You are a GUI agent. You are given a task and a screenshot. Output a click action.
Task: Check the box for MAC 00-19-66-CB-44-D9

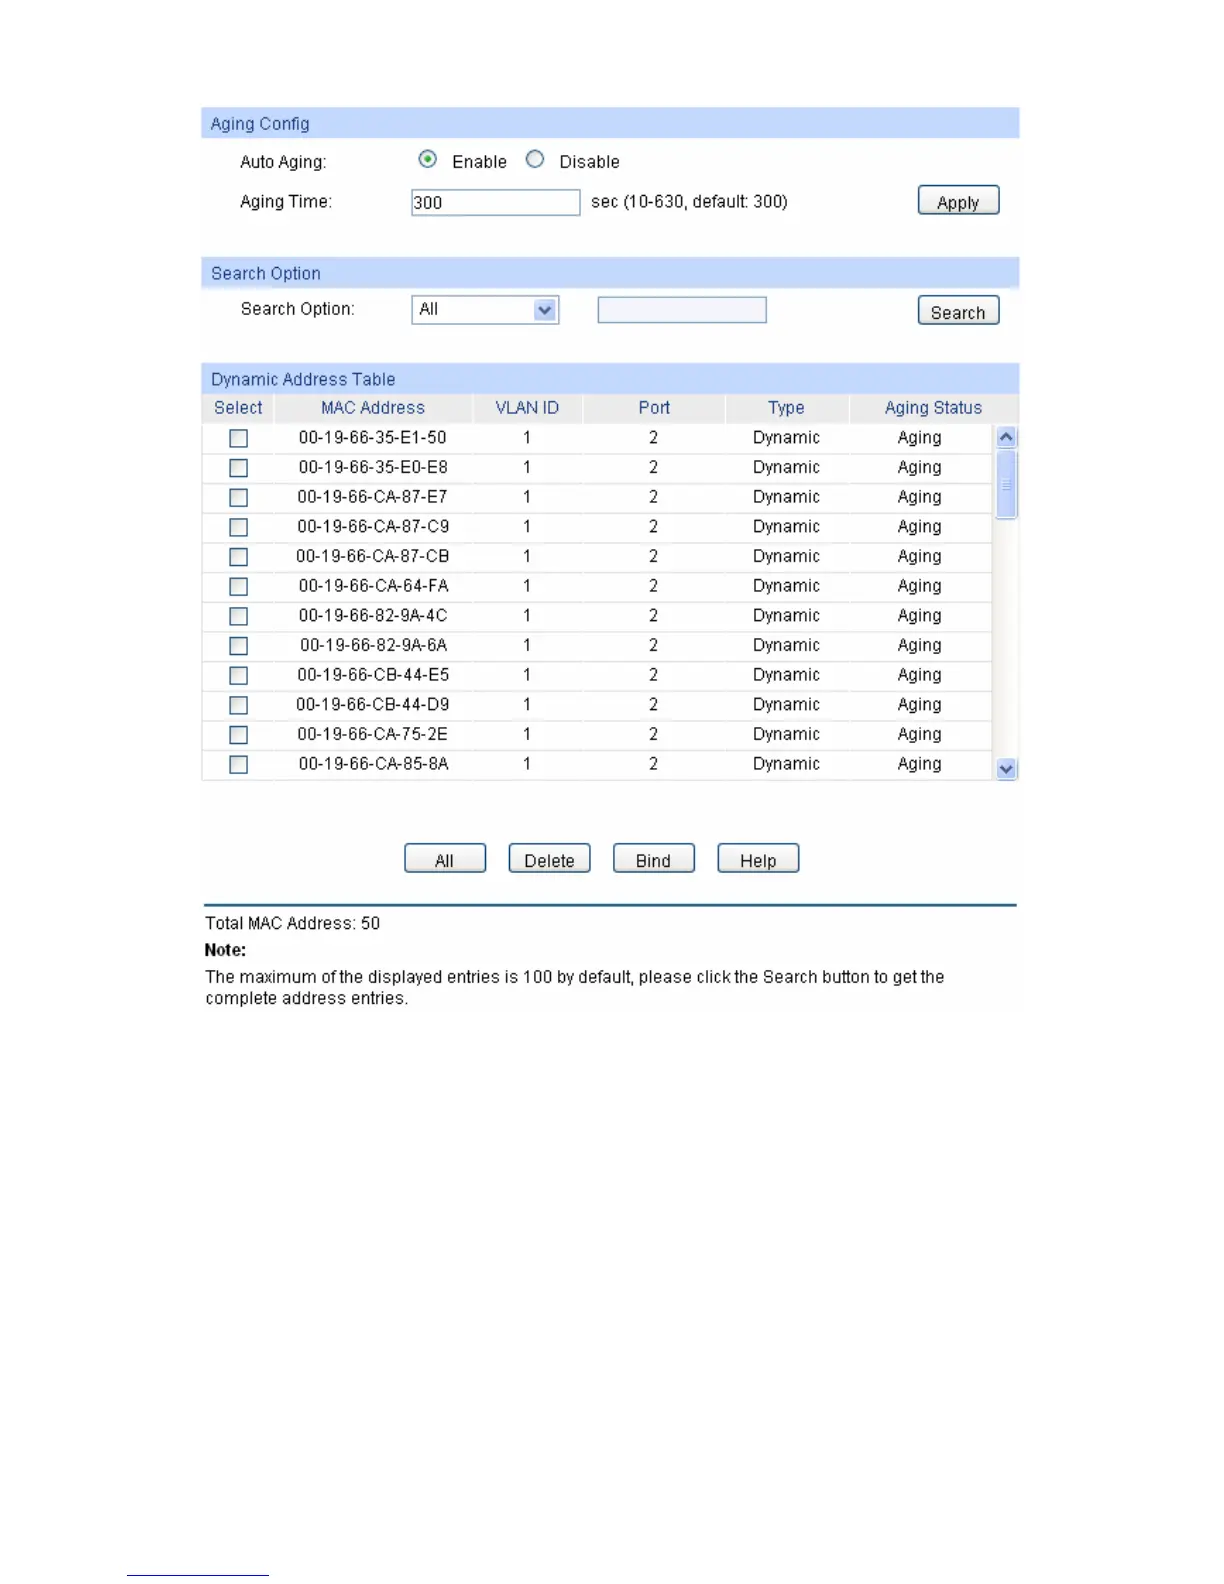click(x=238, y=705)
